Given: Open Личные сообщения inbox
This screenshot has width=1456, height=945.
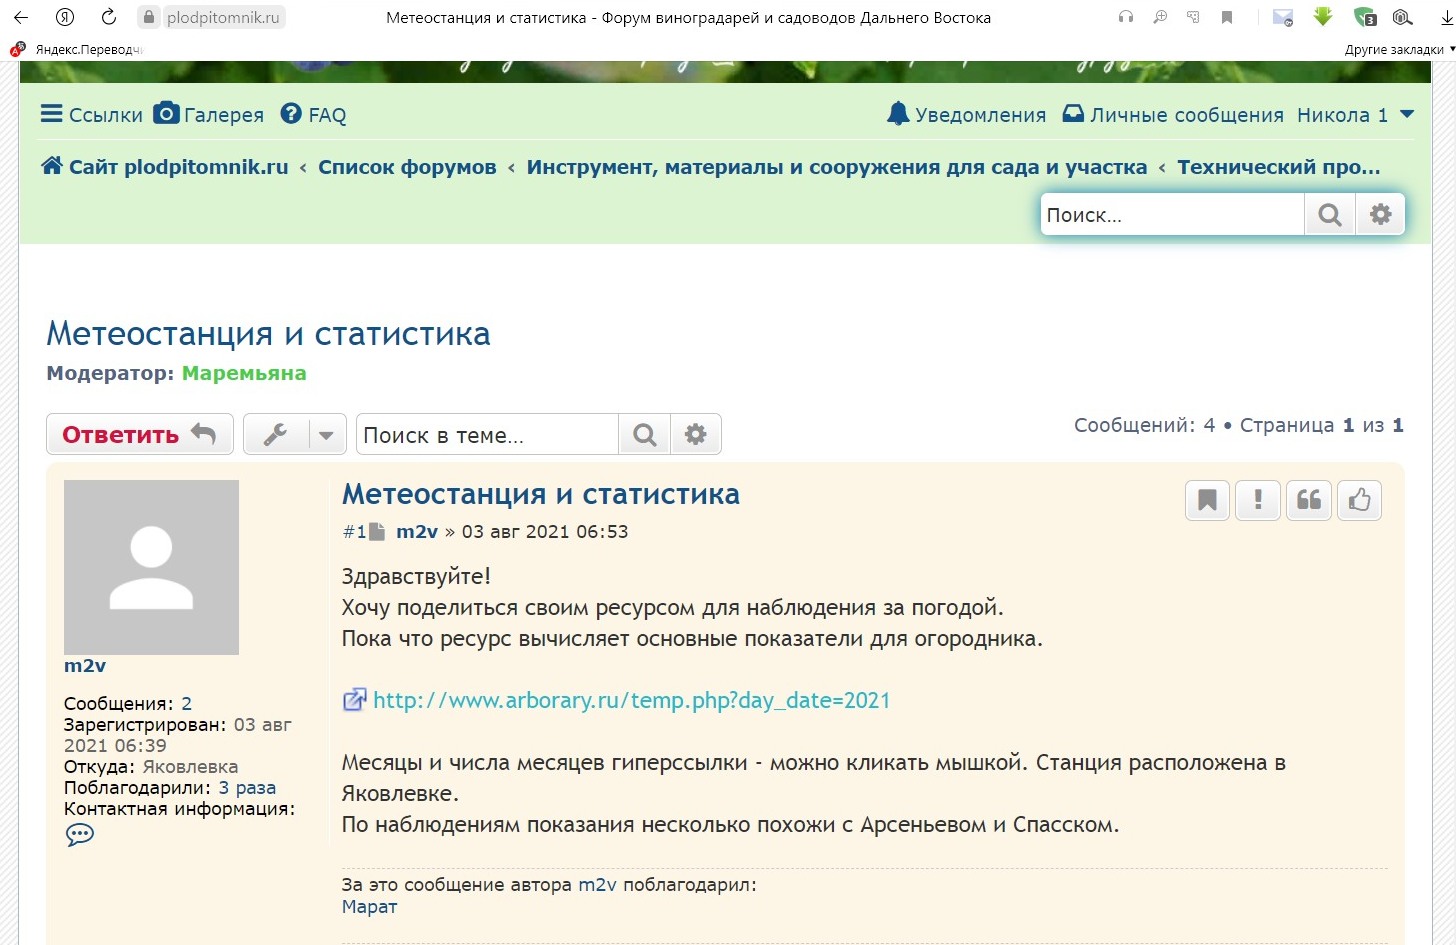Looking at the screenshot, I should pyautogui.click(x=1173, y=115).
